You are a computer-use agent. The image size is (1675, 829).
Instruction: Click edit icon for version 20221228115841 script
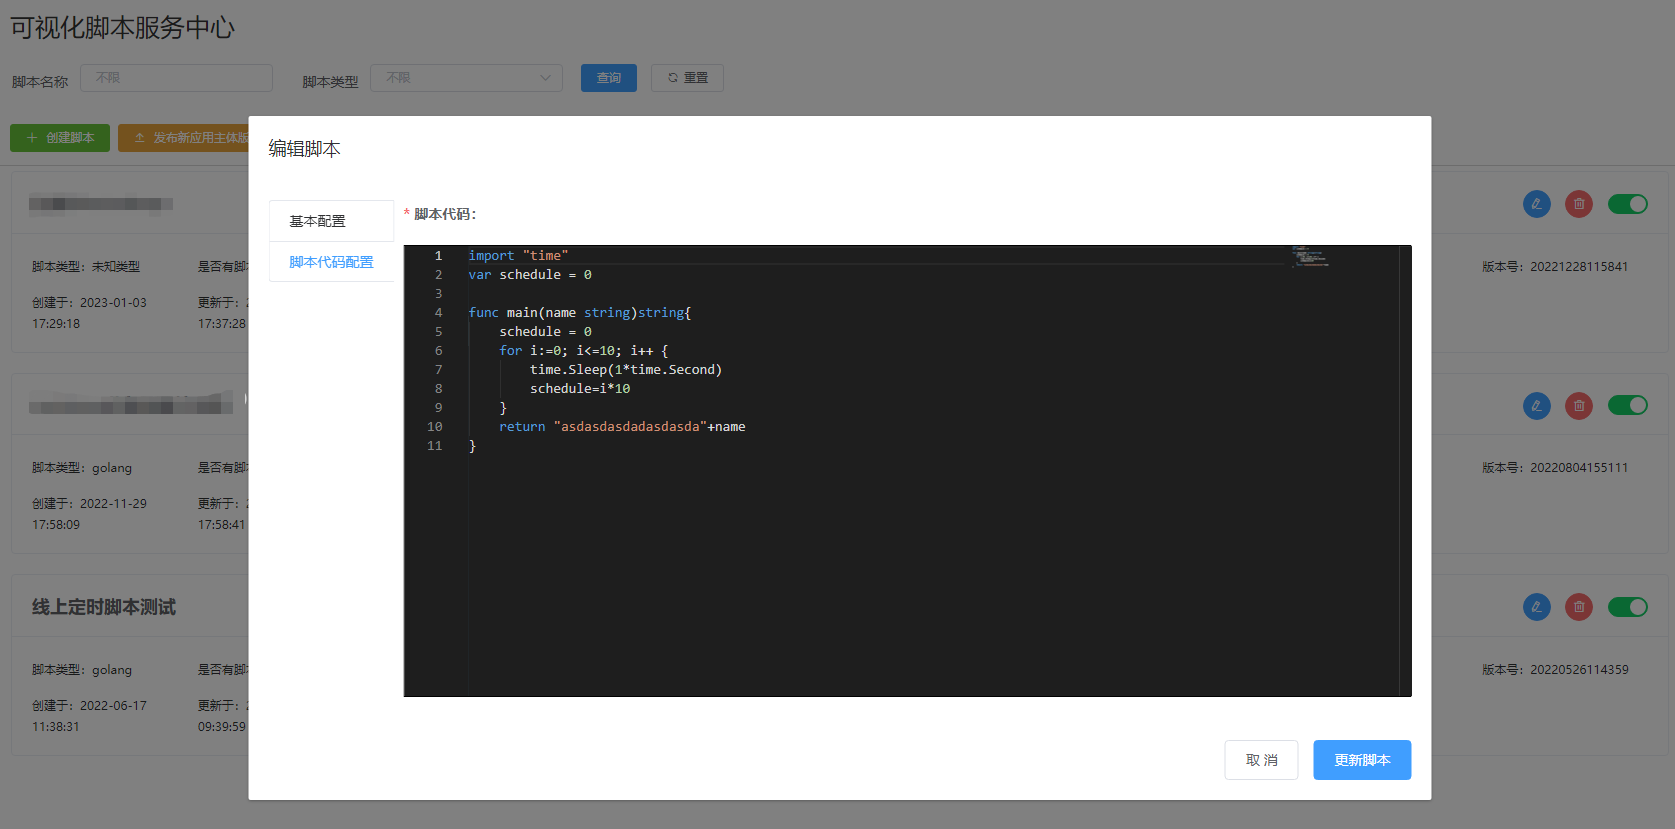click(x=1536, y=204)
